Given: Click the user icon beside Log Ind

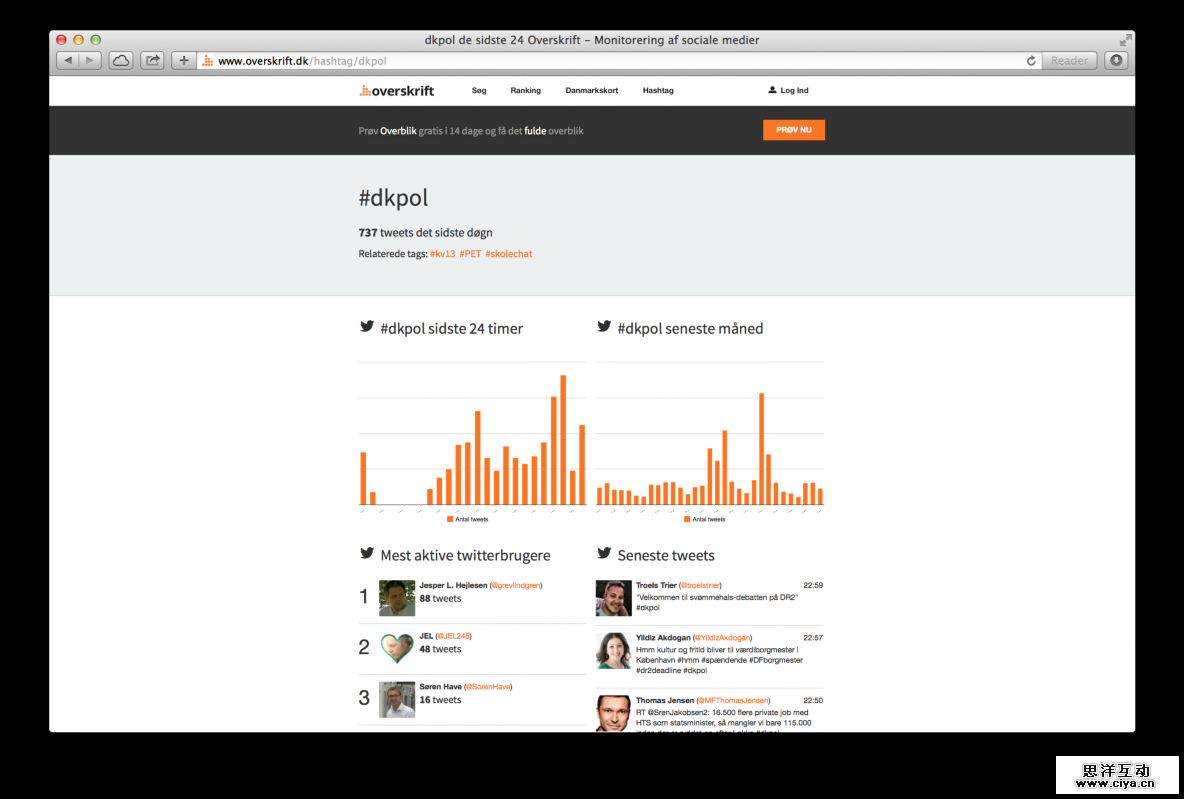Looking at the screenshot, I should (772, 90).
